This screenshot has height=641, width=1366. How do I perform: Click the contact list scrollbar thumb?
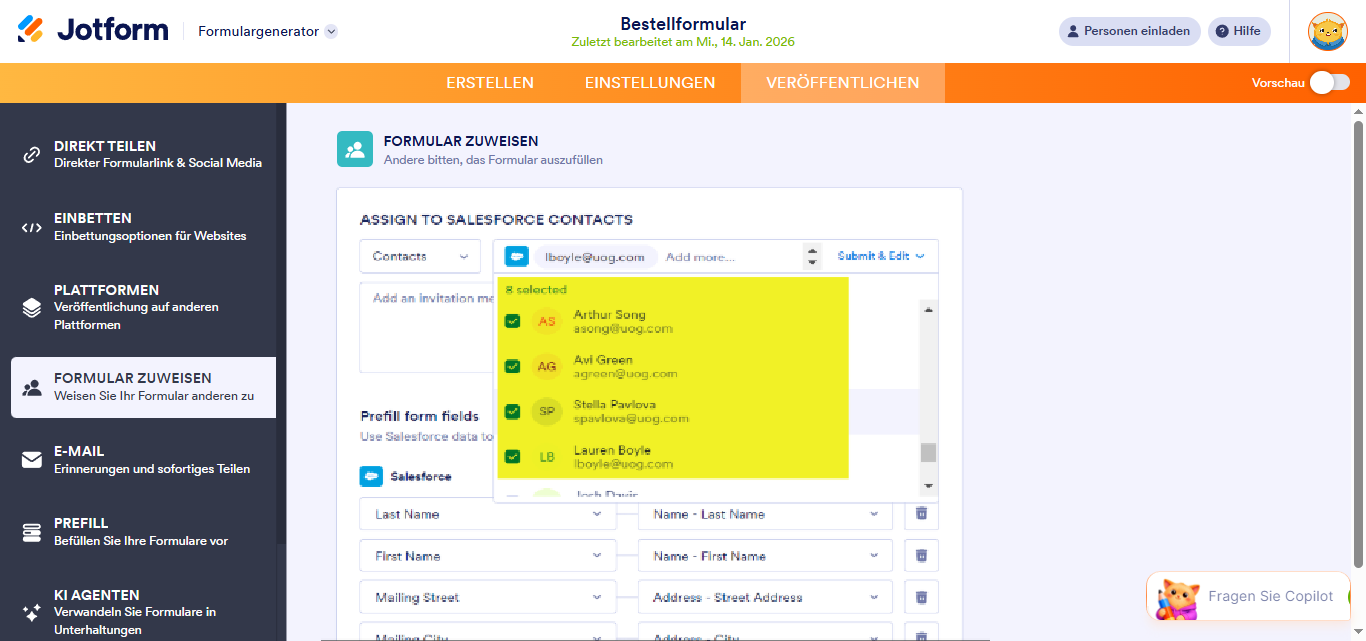point(929,453)
